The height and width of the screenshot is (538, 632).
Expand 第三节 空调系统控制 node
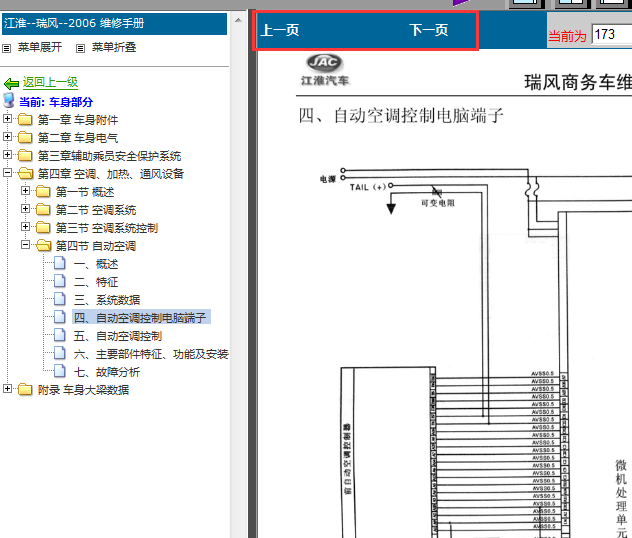(x=25, y=226)
